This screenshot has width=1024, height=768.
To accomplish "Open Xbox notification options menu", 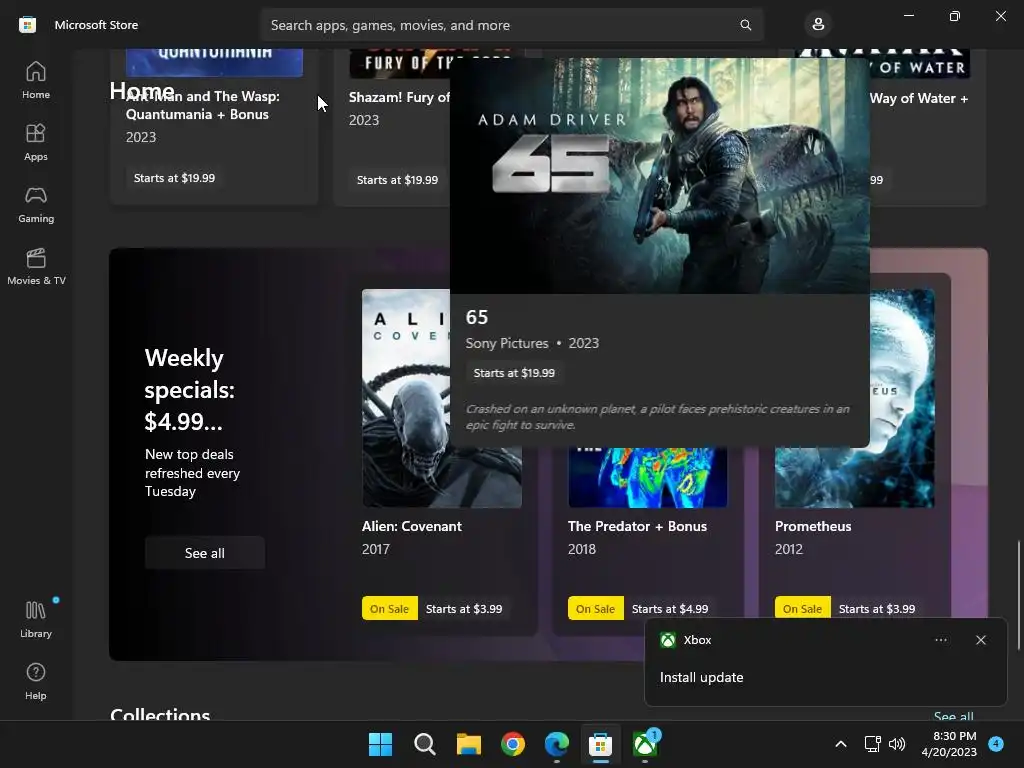I will coord(940,640).
